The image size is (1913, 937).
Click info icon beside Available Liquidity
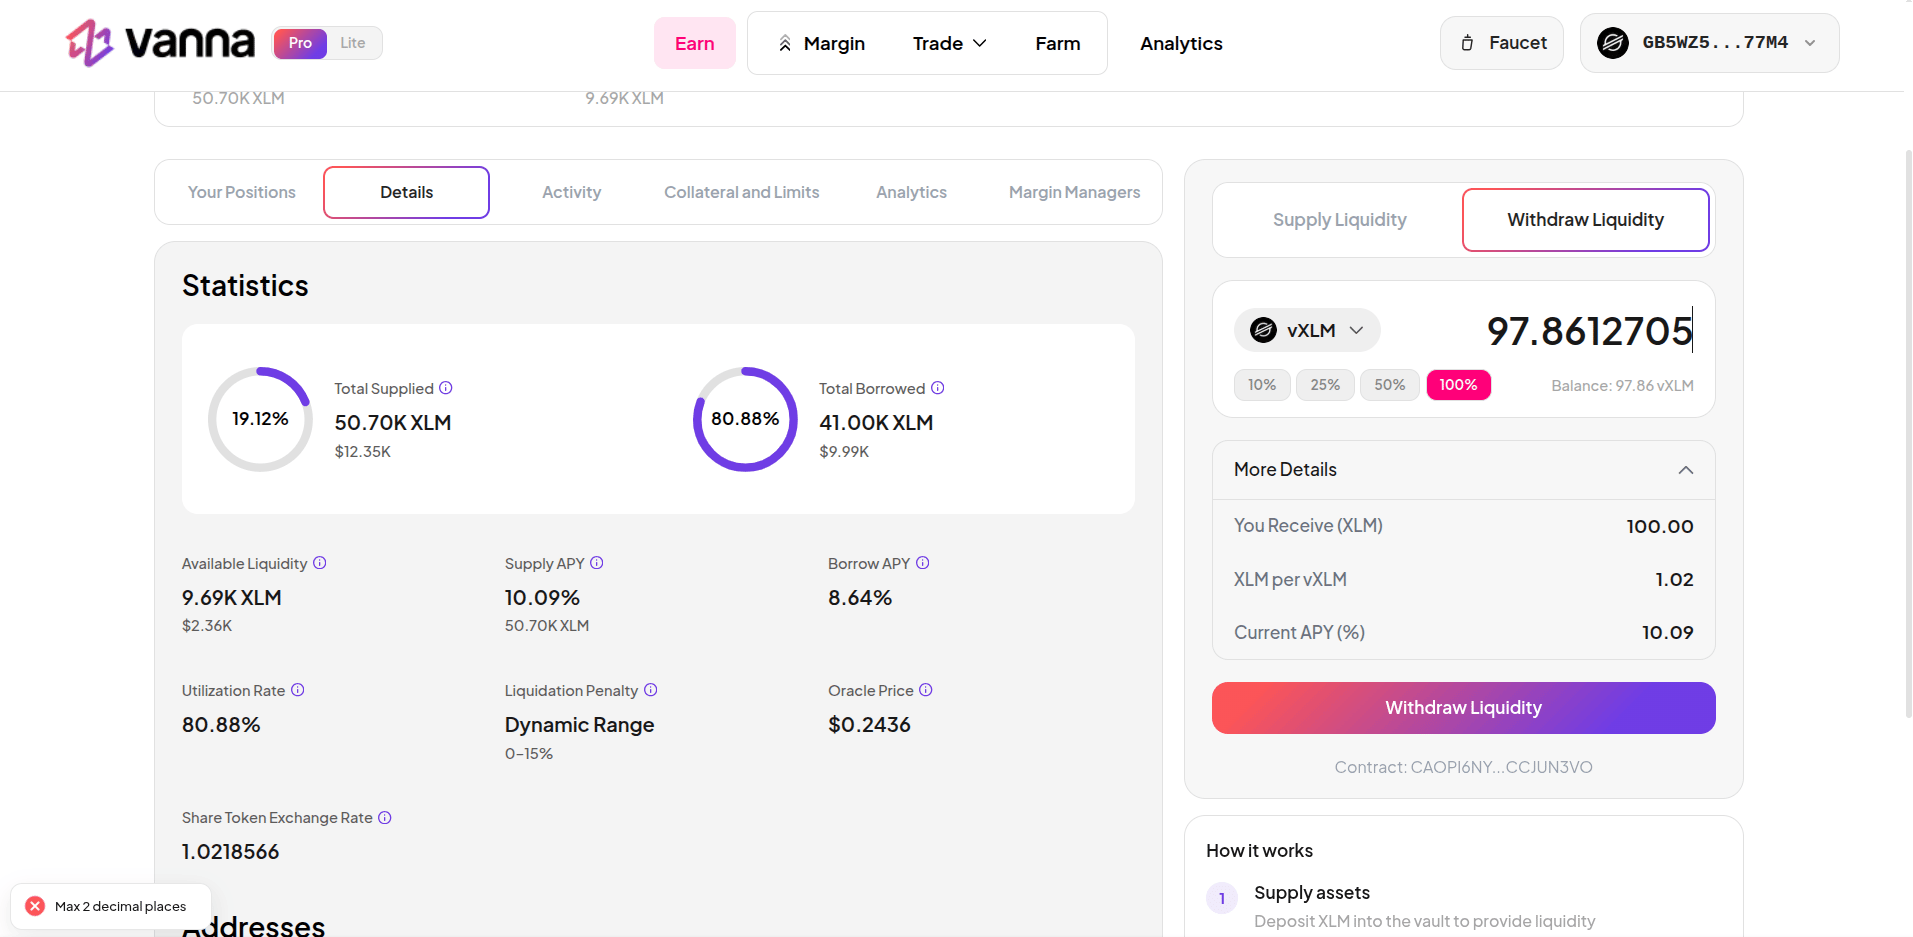point(320,563)
